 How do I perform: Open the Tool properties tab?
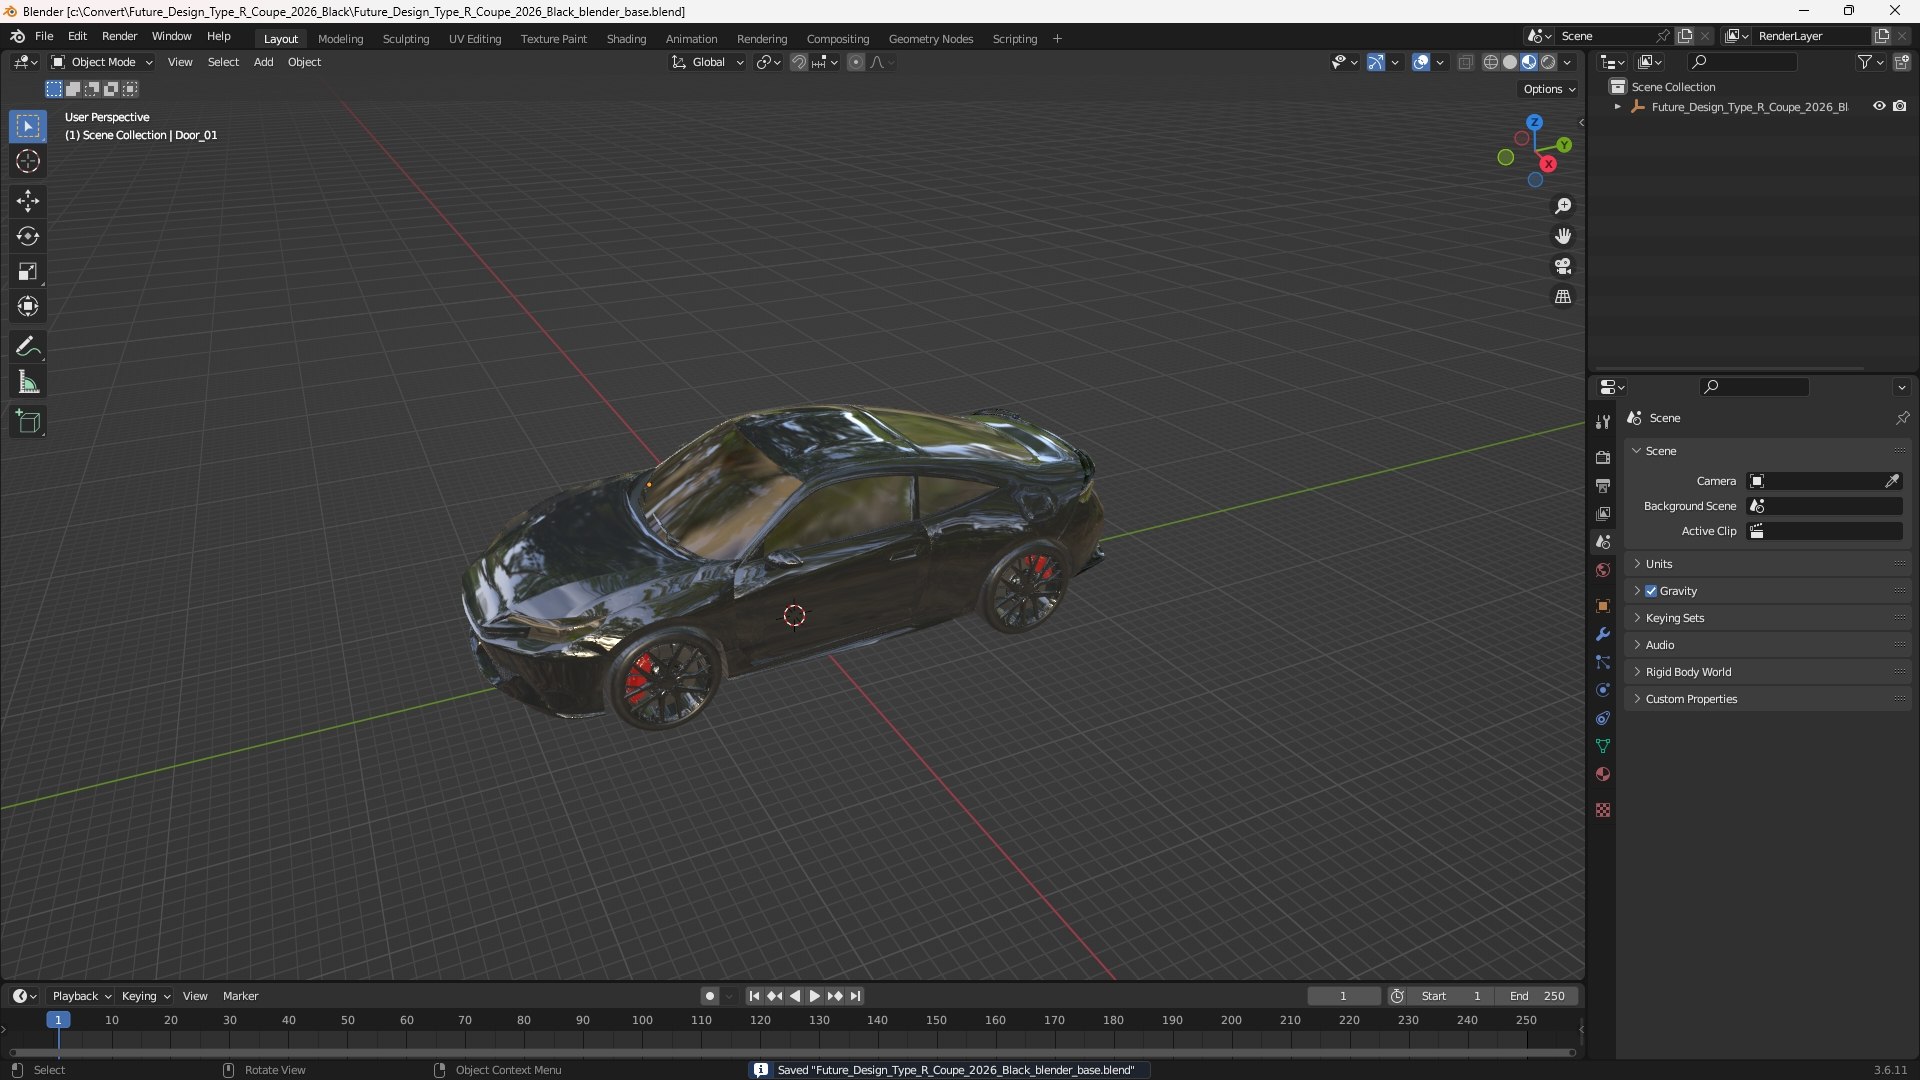tap(1603, 422)
